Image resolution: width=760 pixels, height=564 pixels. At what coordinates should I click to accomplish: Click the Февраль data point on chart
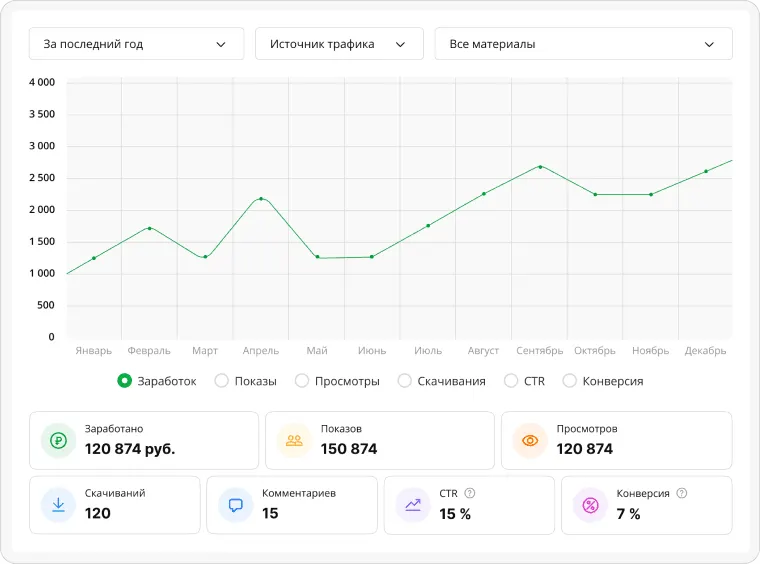coord(149,228)
